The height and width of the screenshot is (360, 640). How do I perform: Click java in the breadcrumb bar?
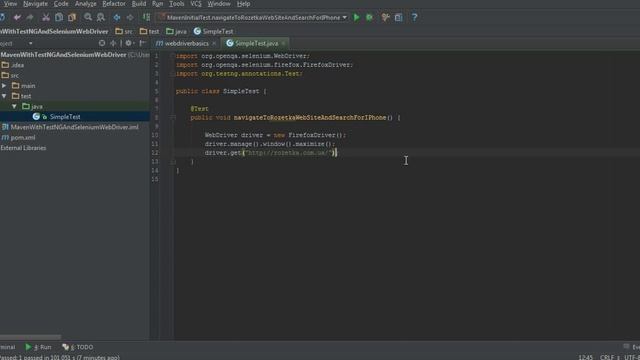point(176,31)
